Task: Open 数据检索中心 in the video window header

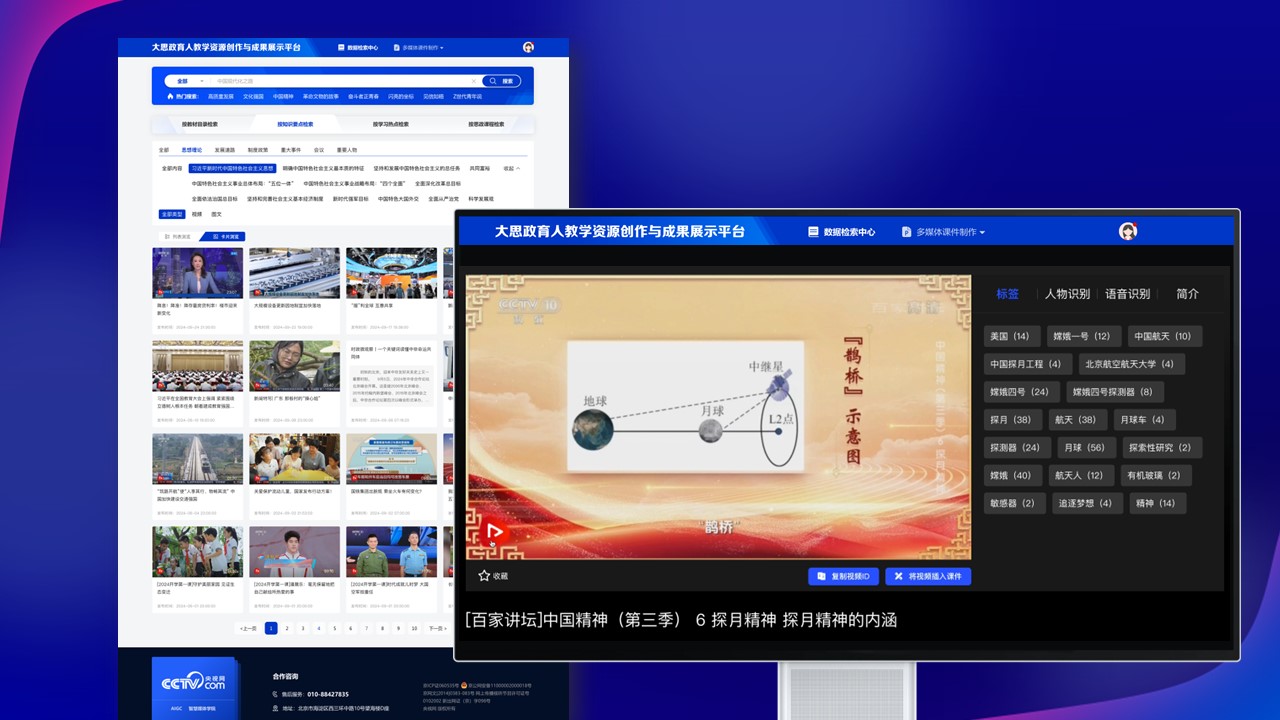Action: (841, 232)
